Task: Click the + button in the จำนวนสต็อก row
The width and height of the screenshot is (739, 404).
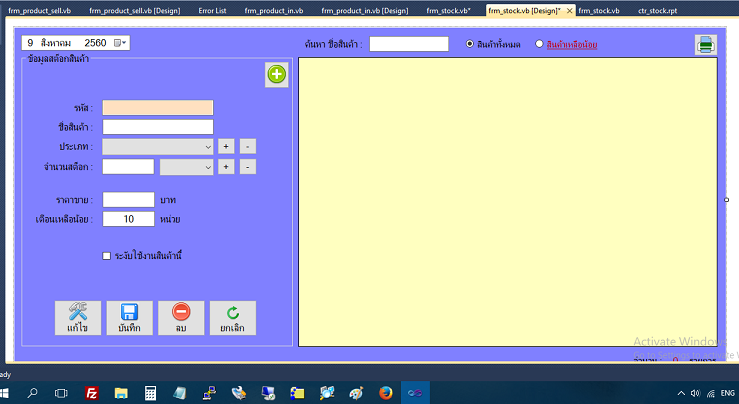Action: (226, 167)
